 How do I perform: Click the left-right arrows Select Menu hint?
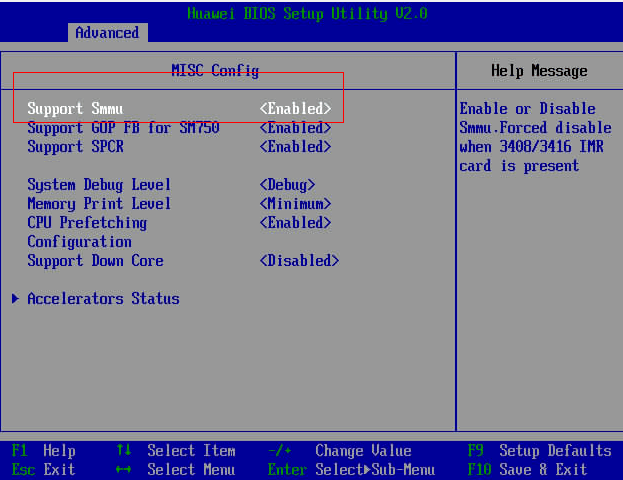tap(176, 470)
